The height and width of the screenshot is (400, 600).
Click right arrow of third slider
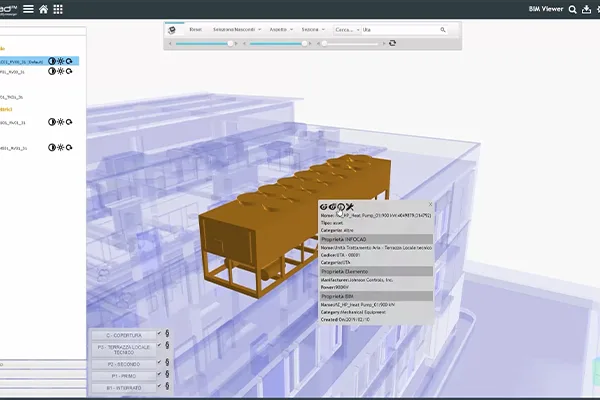click(384, 44)
